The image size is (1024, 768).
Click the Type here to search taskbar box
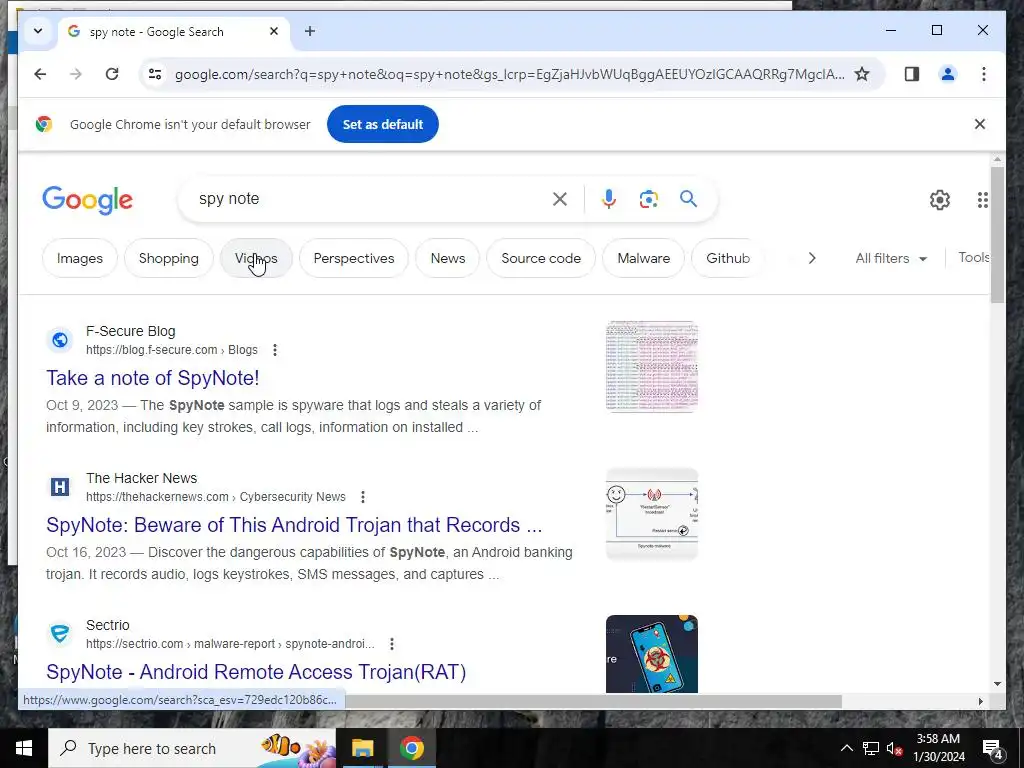[x=191, y=748]
